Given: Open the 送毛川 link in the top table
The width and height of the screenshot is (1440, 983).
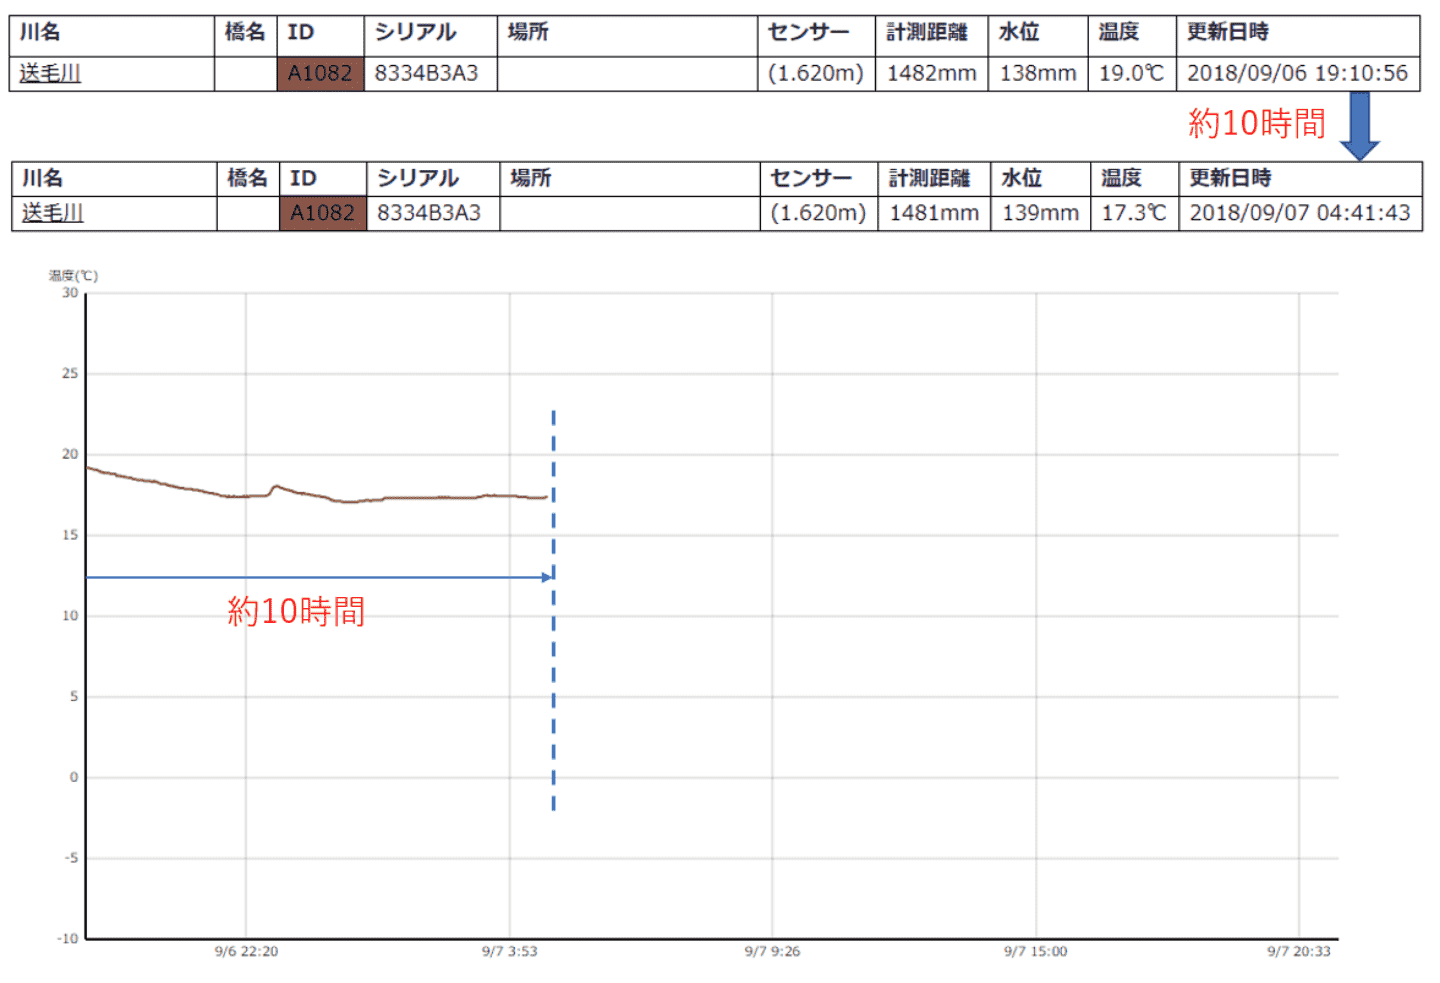Looking at the screenshot, I should [50, 73].
